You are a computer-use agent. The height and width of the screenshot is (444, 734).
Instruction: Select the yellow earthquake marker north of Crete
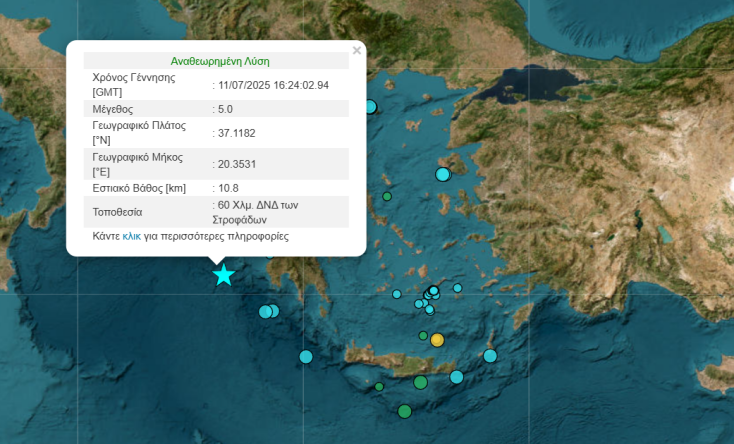437,340
